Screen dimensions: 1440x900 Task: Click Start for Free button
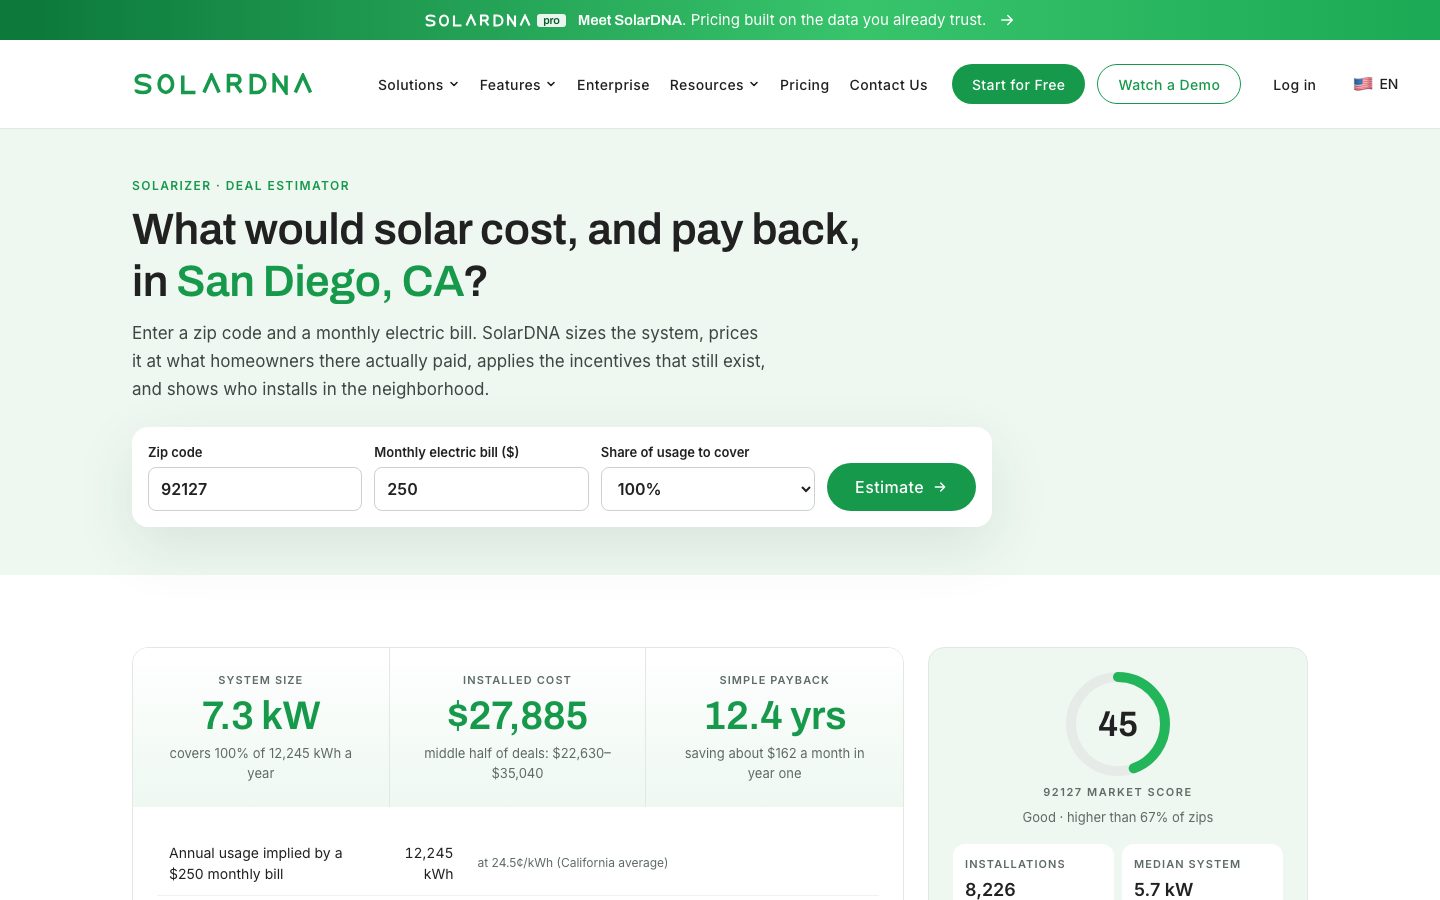pos(1018,84)
